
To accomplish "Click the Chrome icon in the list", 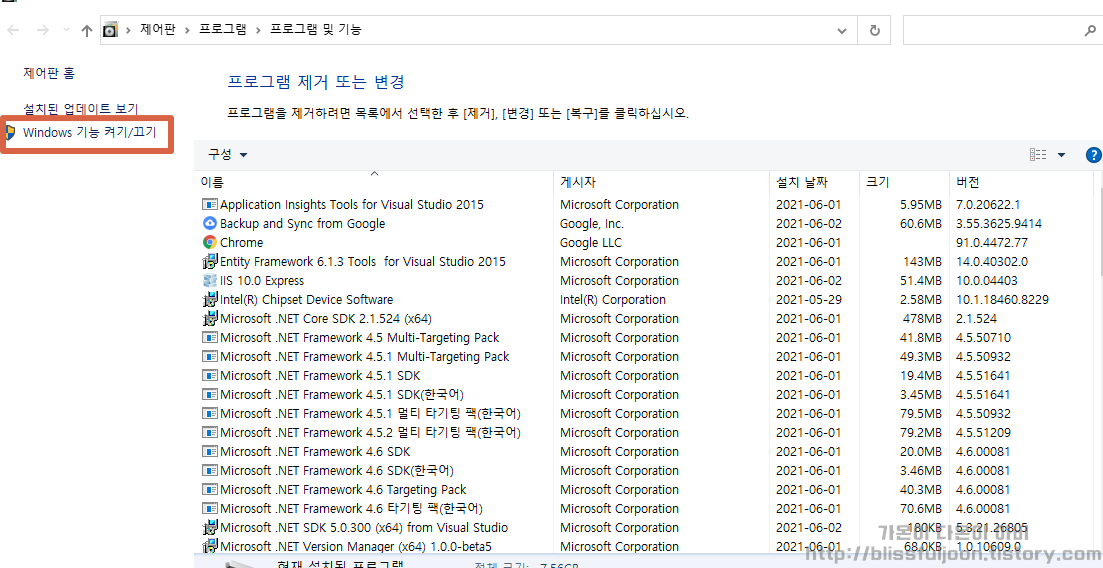I will point(210,243).
